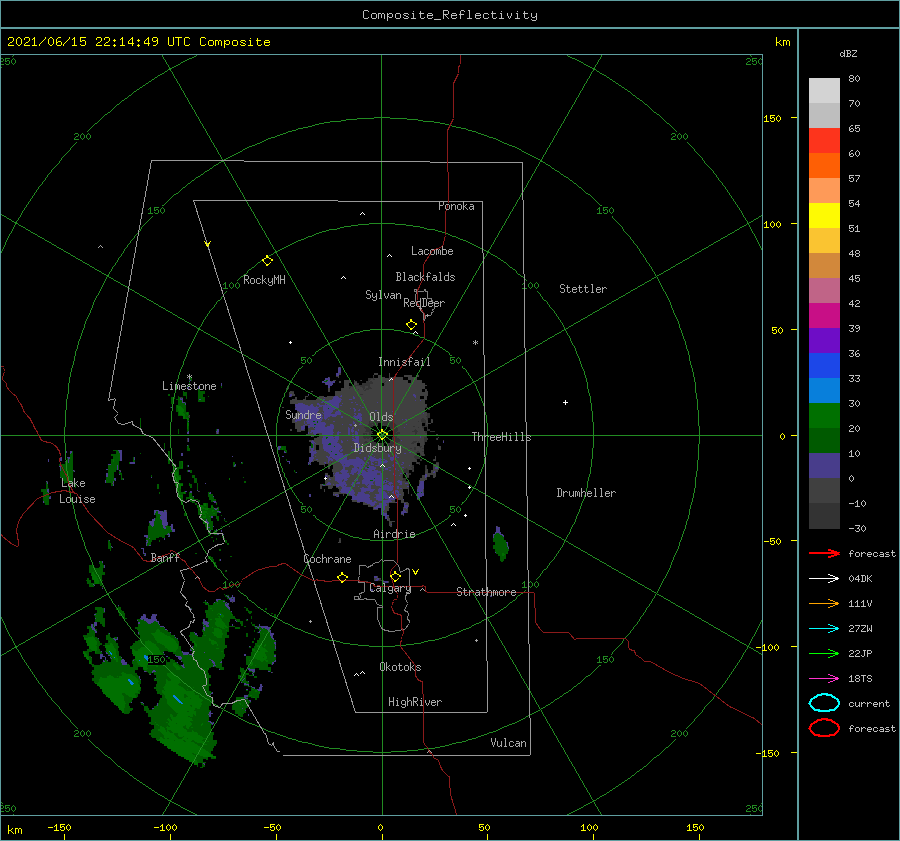Screen dimensions: 900x841
Task: Click the Lacombe label
Action: (x=432, y=251)
